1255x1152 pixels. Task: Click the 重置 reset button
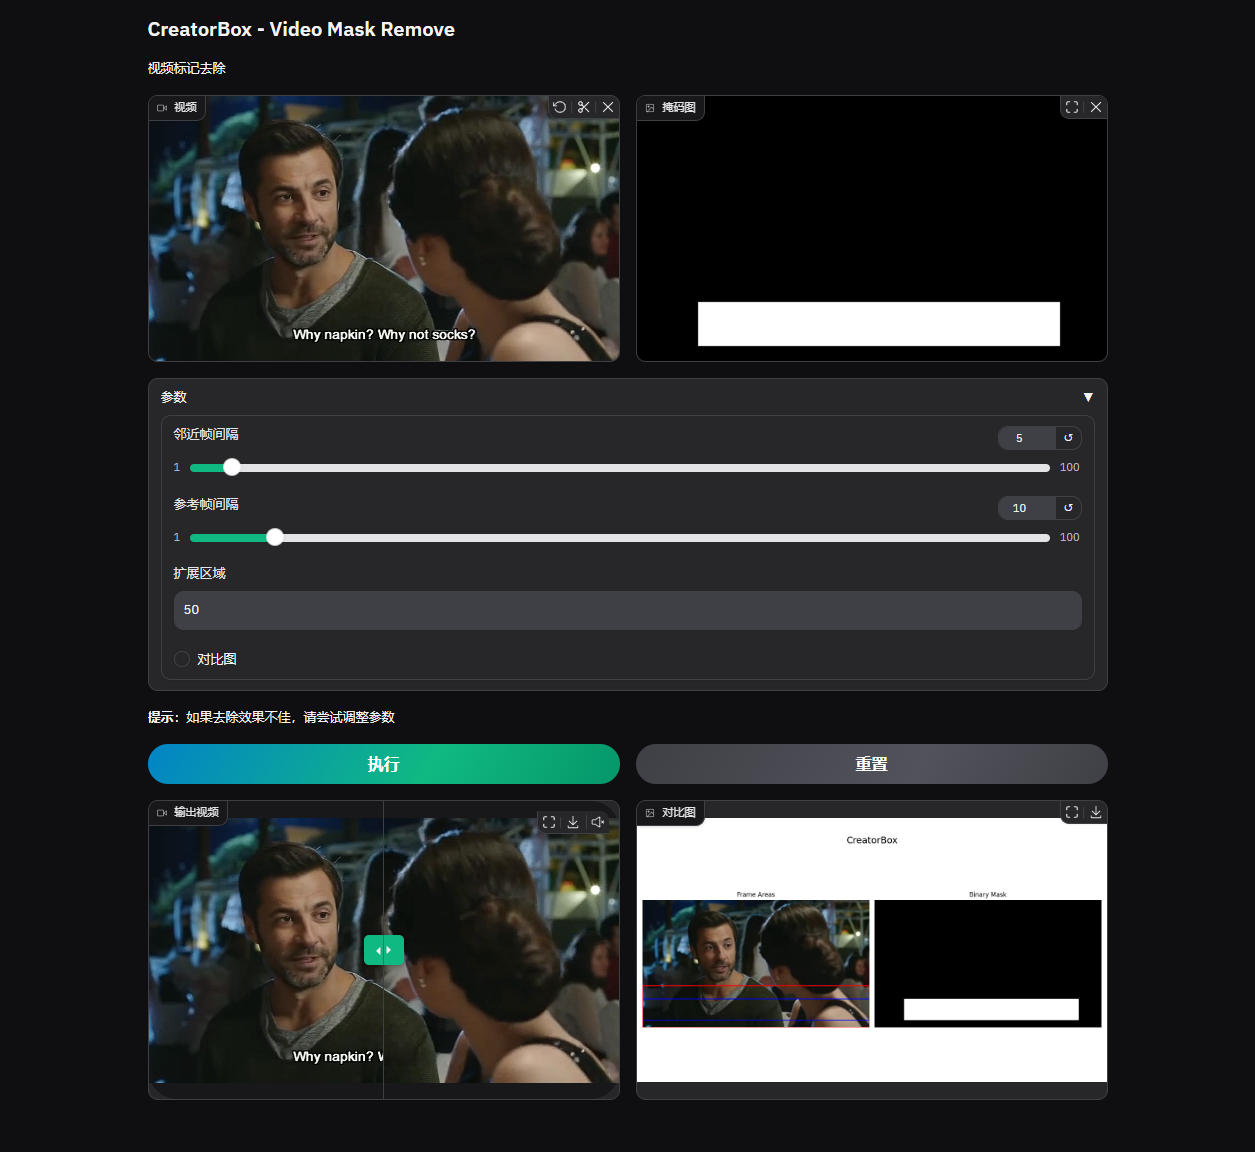point(872,764)
